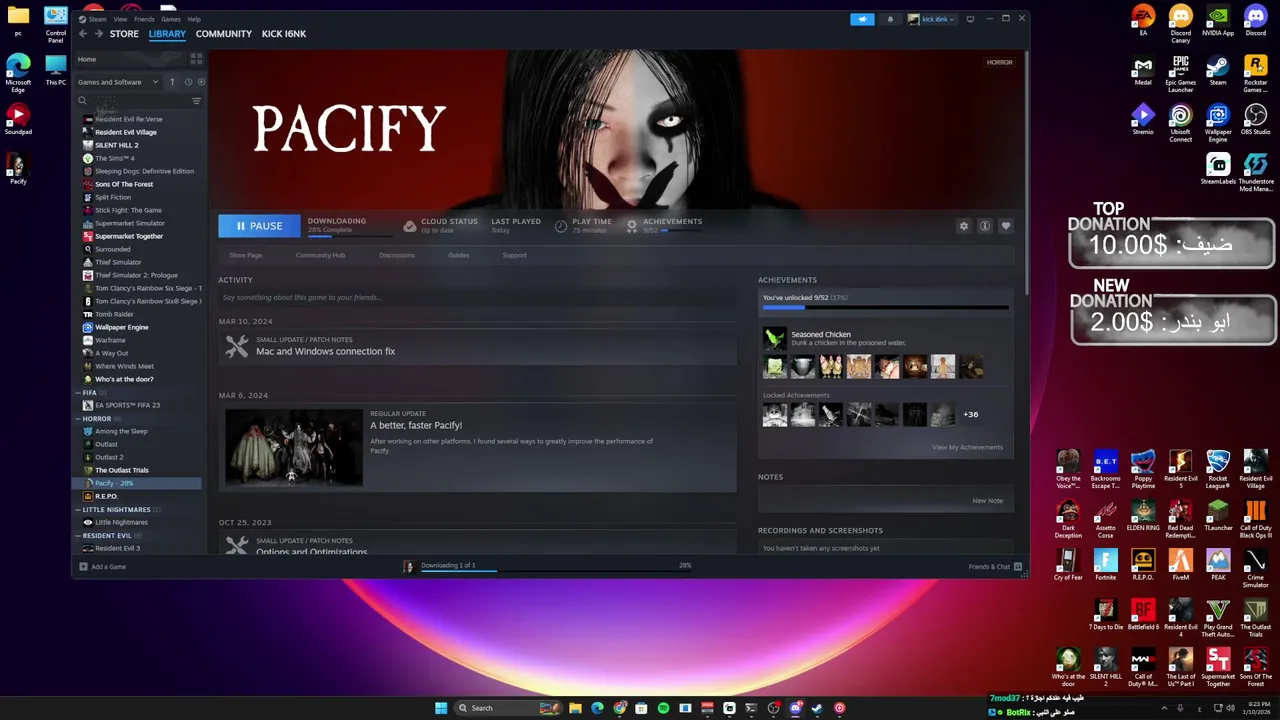Go back with the Steam back arrow

(x=83, y=34)
